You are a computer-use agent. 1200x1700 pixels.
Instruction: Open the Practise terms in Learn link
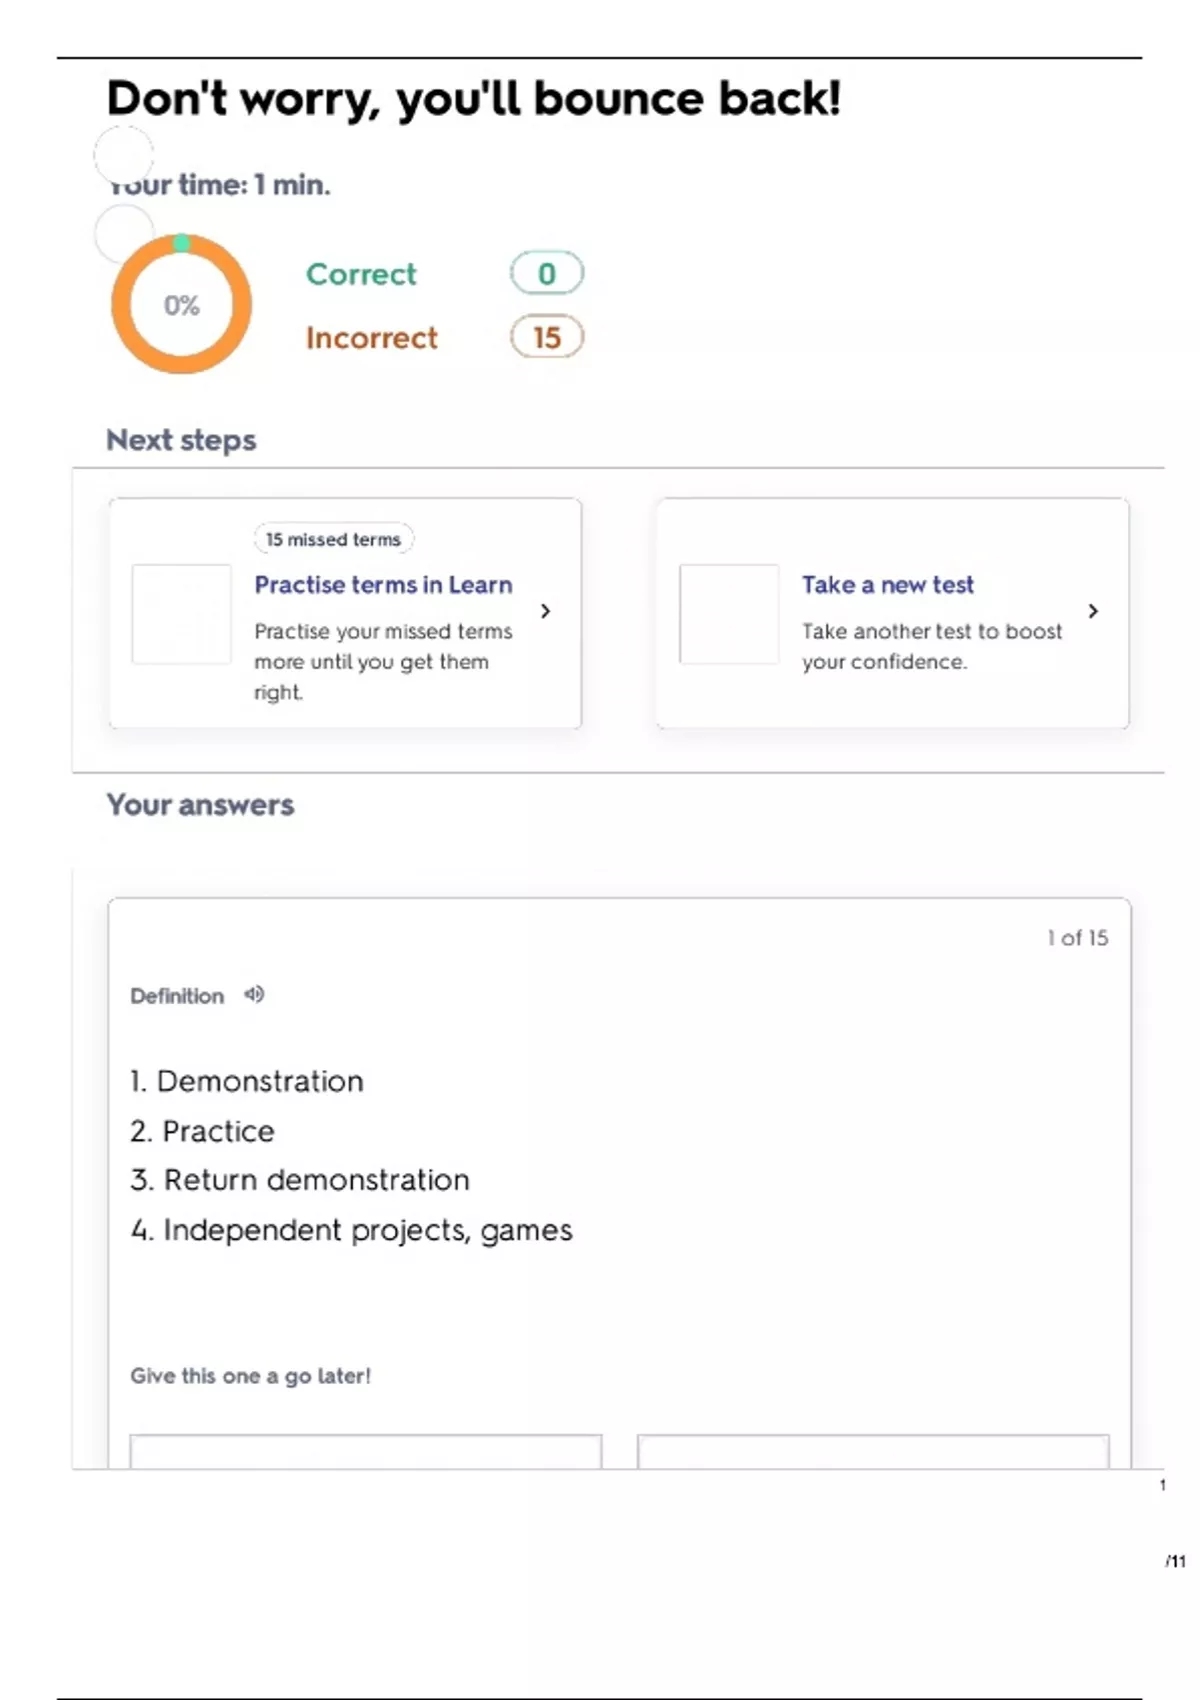(x=383, y=585)
